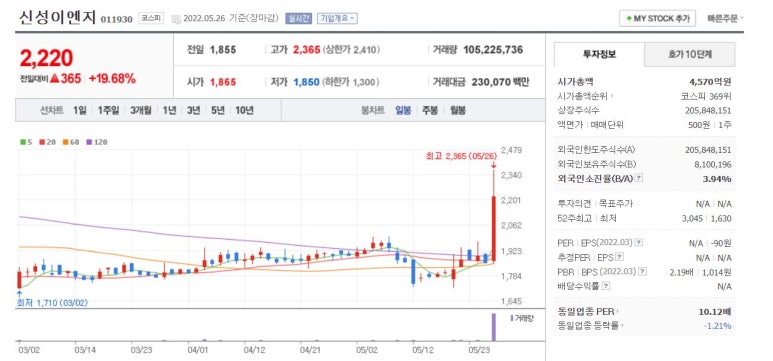Click the 저가 1,850 value
773x361 pixels.
307,82
